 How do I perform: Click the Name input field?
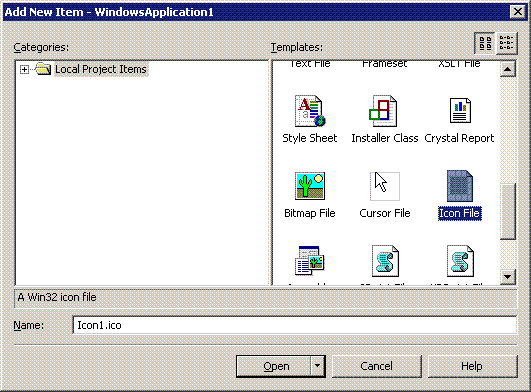[x=295, y=325]
